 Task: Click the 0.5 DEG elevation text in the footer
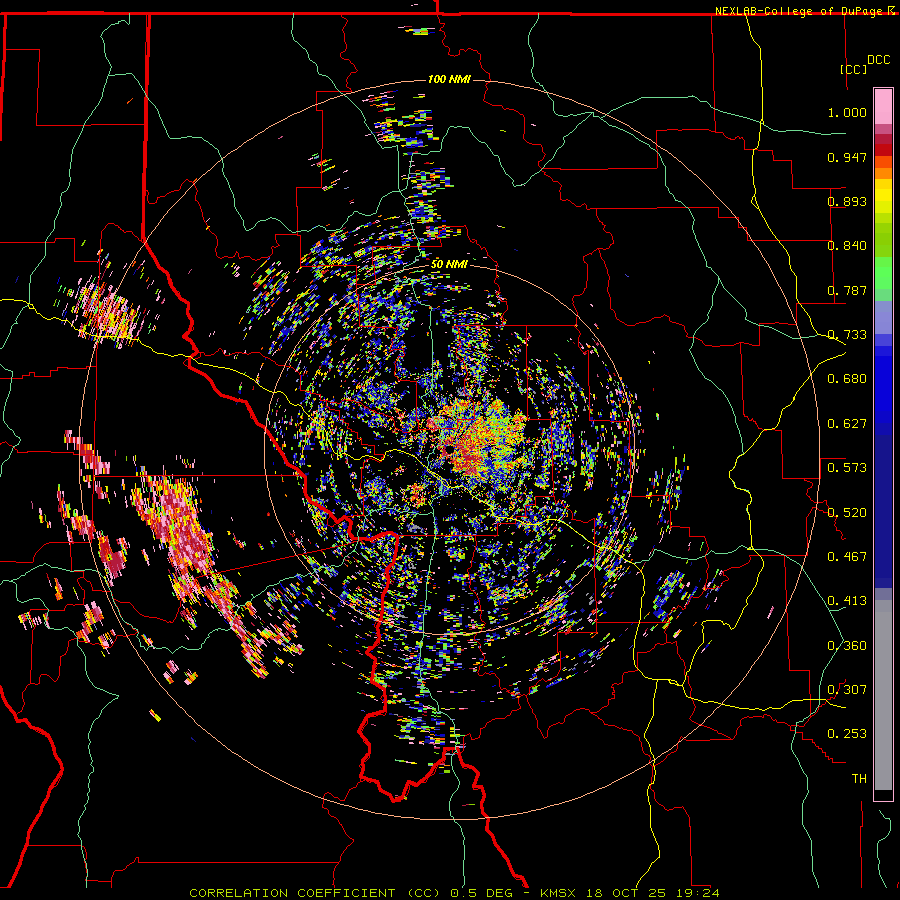(x=481, y=893)
